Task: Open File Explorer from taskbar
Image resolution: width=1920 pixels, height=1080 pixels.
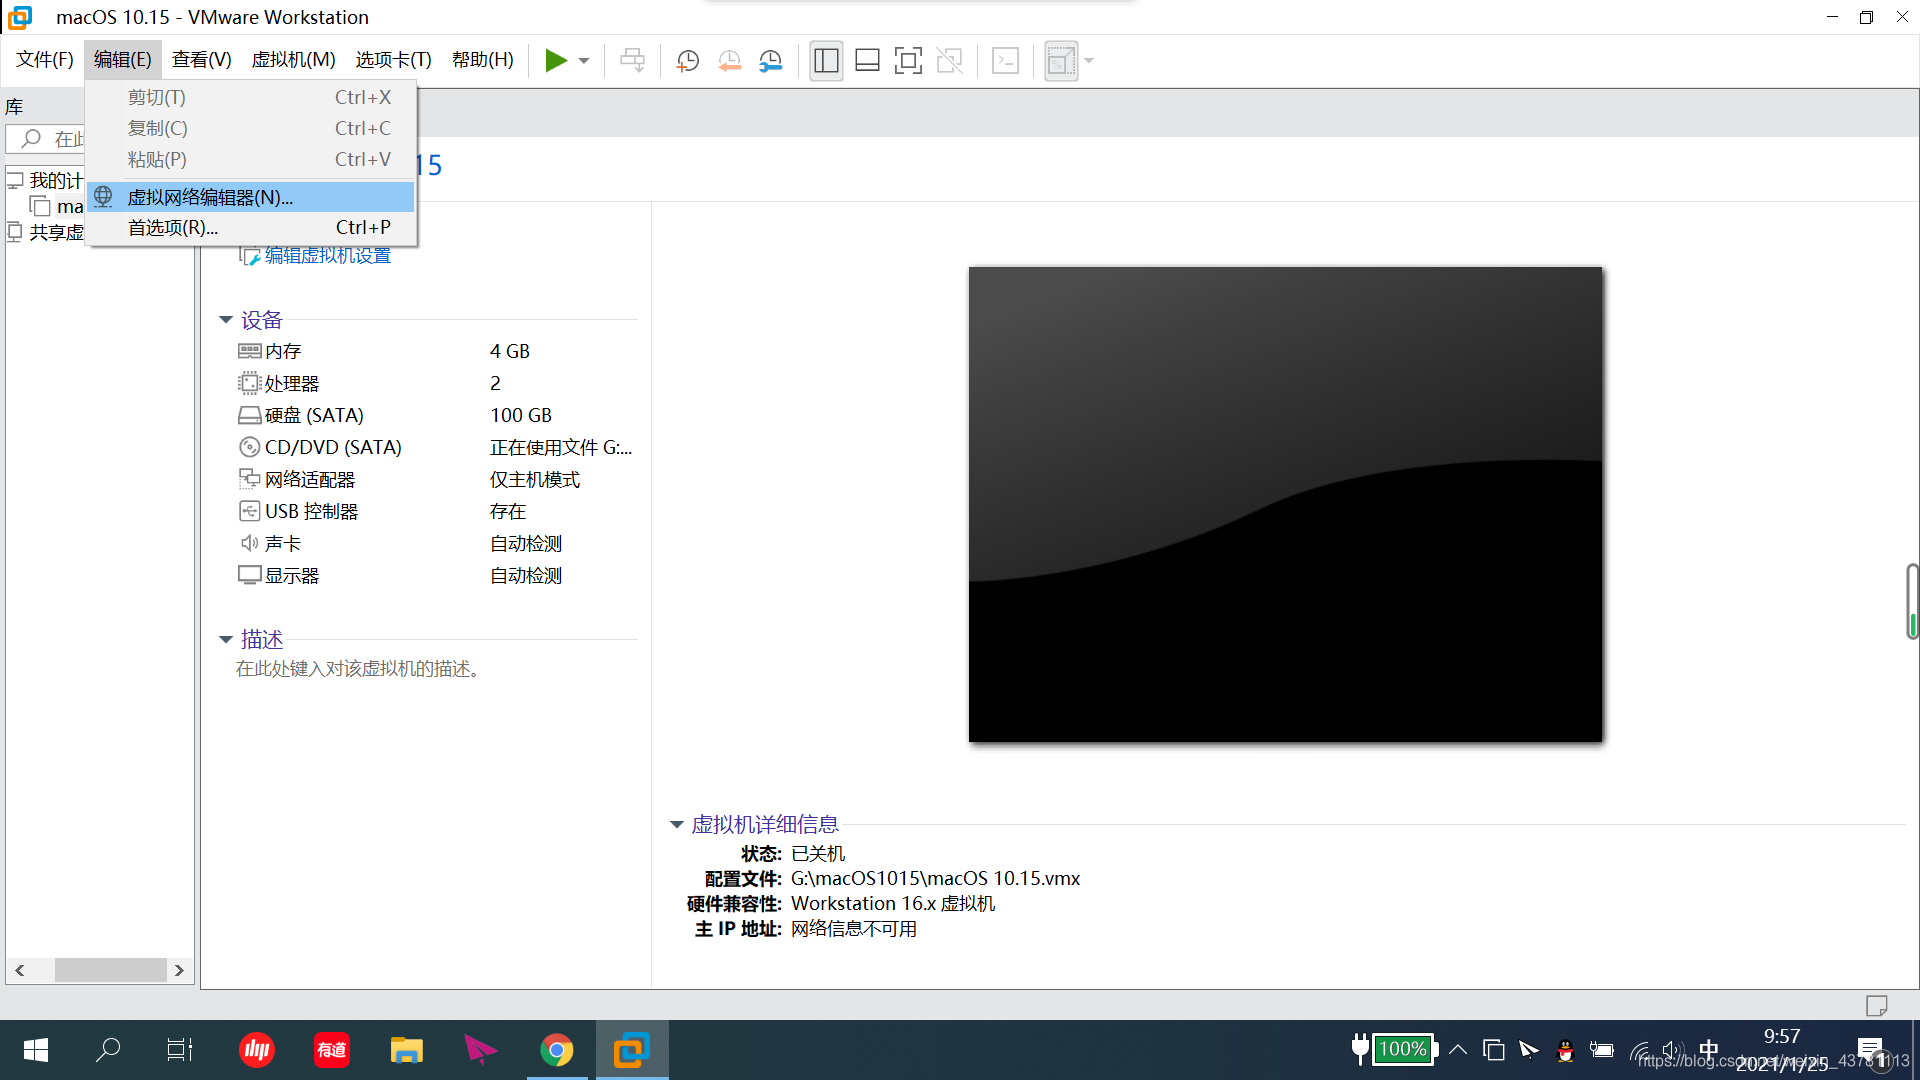Action: [x=407, y=1050]
